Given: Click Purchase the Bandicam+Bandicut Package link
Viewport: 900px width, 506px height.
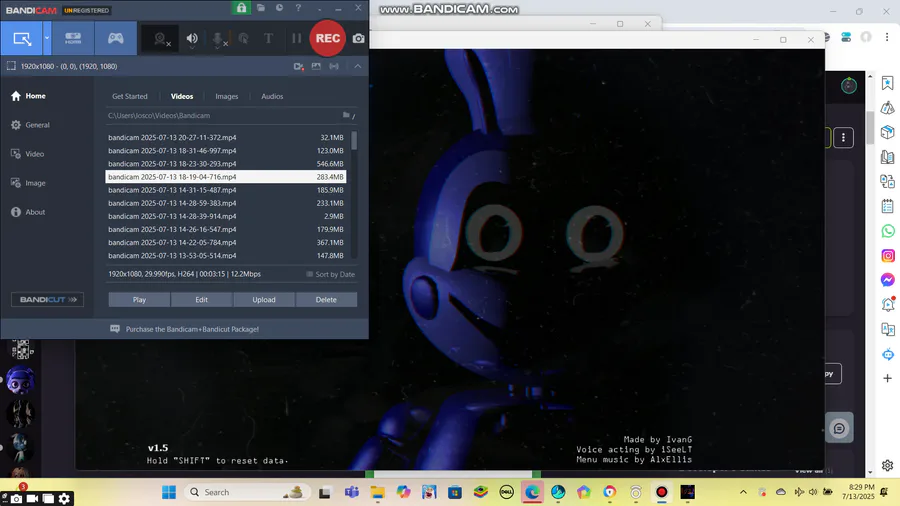Looking at the screenshot, I should pyautogui.click(x=192, y=329).
